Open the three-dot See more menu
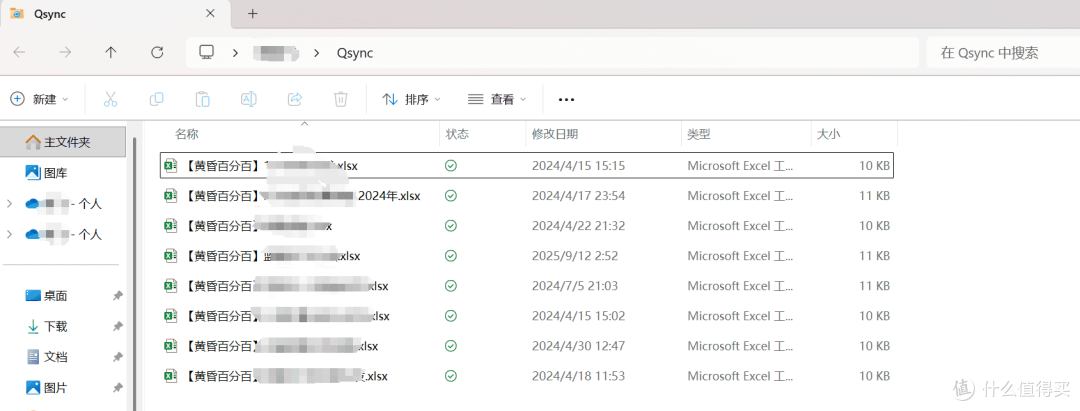Image resolution: width=1080 pixels, height=411 pixels. click(566, 100)
